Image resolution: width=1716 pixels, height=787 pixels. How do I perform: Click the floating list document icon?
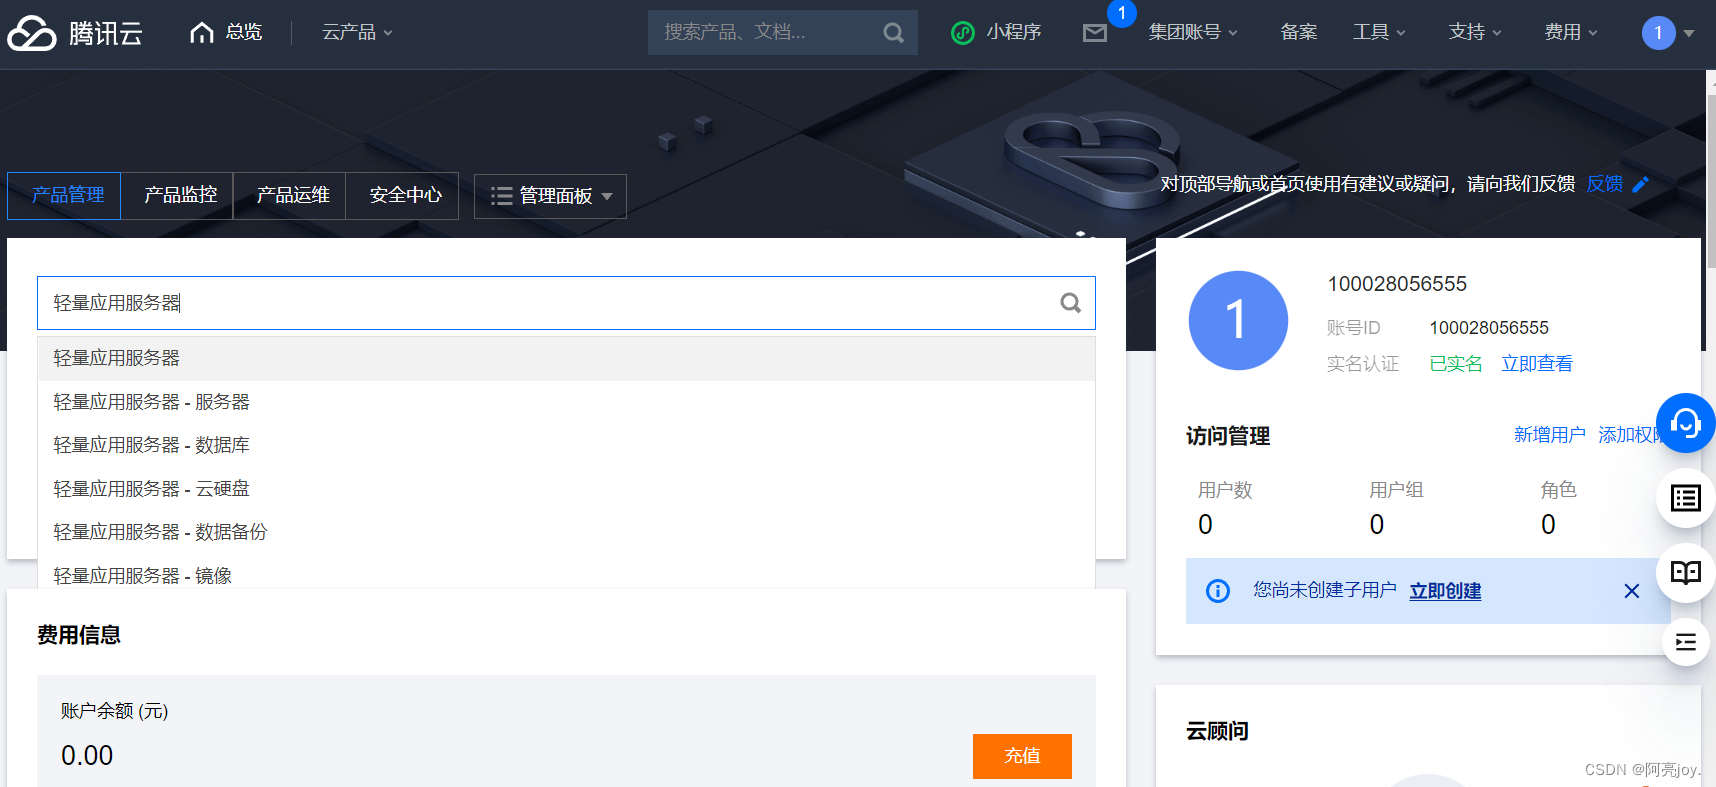point(1685,498)
